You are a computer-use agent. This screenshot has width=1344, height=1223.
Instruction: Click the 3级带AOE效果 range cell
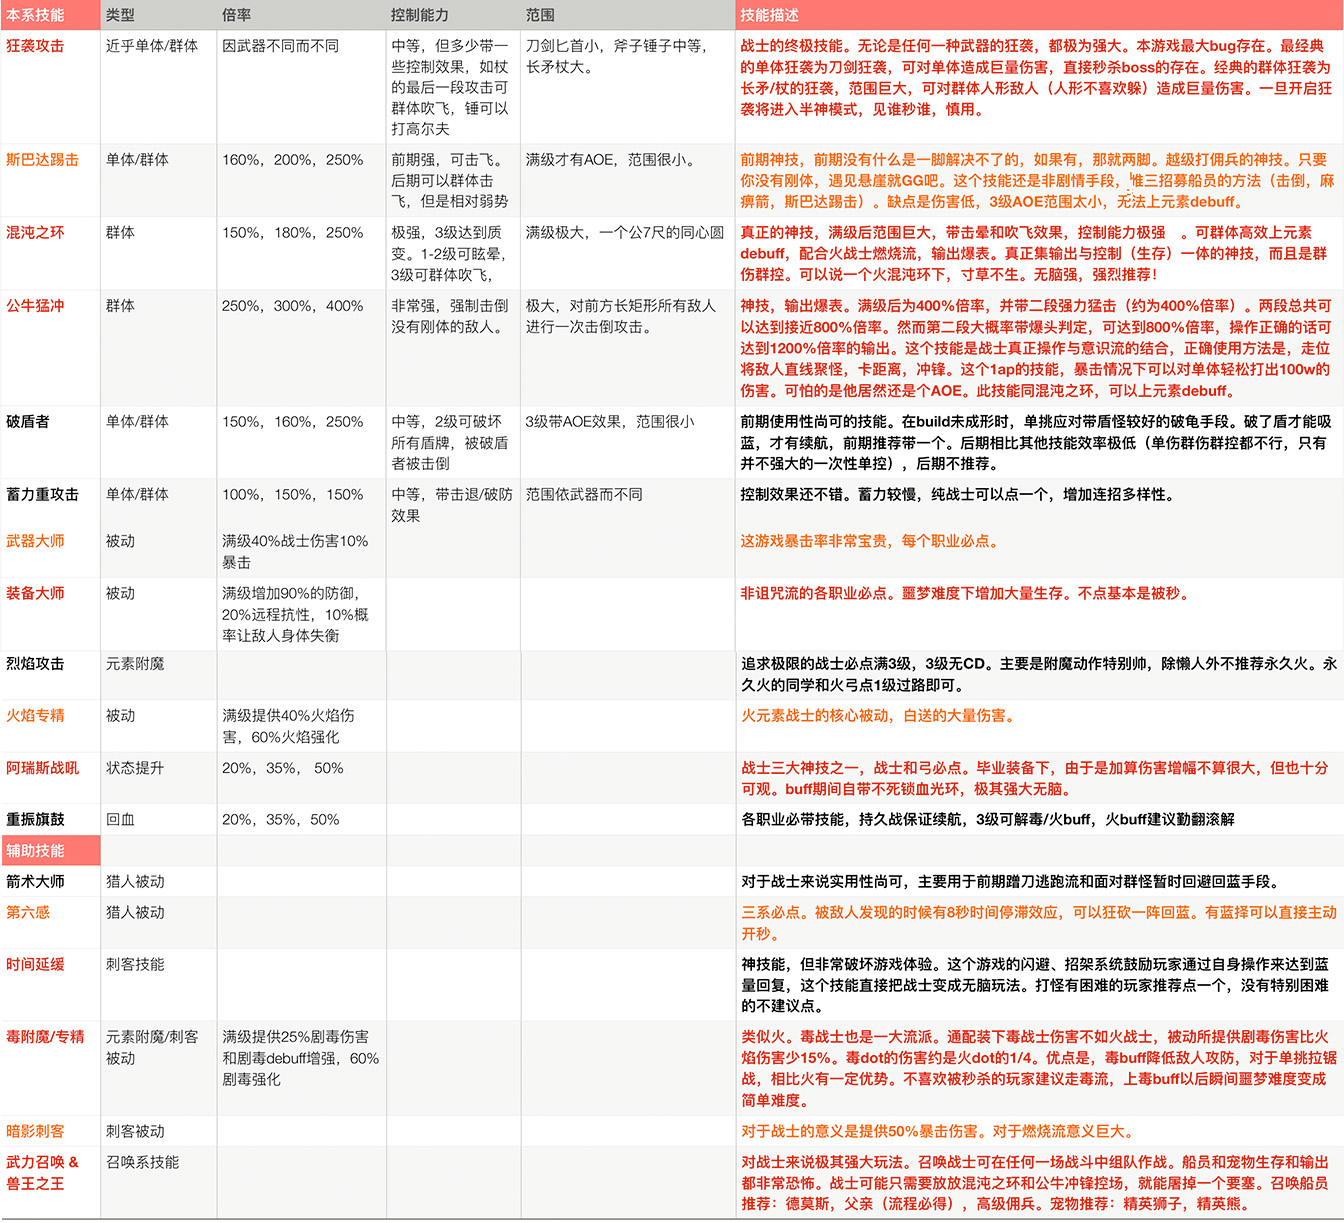628,442
